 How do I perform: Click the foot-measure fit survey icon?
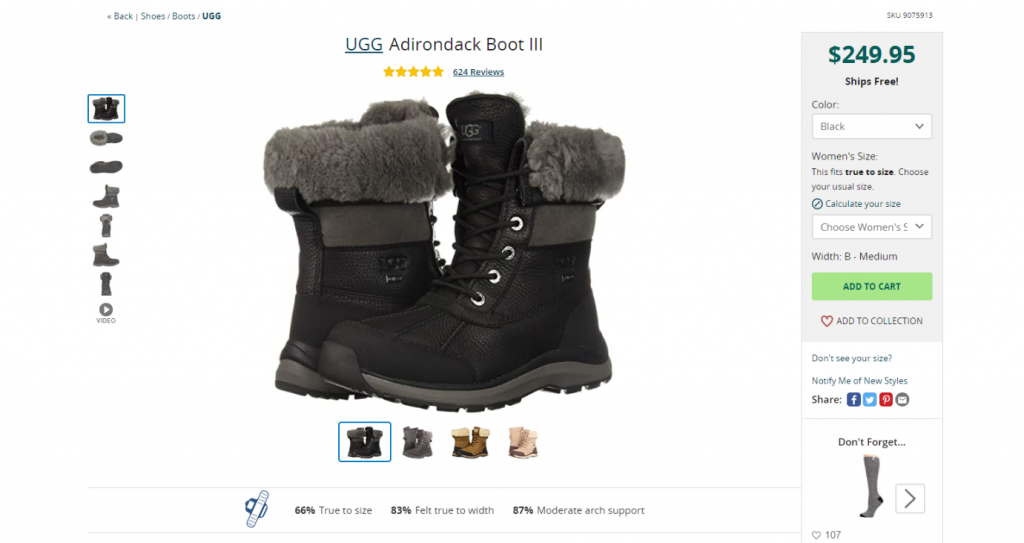coord(257,509)
